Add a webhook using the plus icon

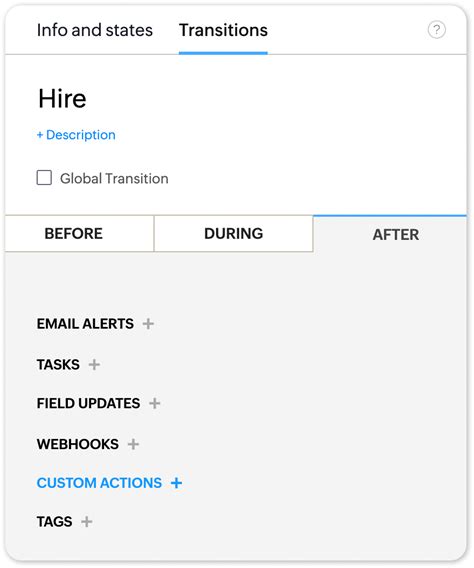tap(133, 444)
